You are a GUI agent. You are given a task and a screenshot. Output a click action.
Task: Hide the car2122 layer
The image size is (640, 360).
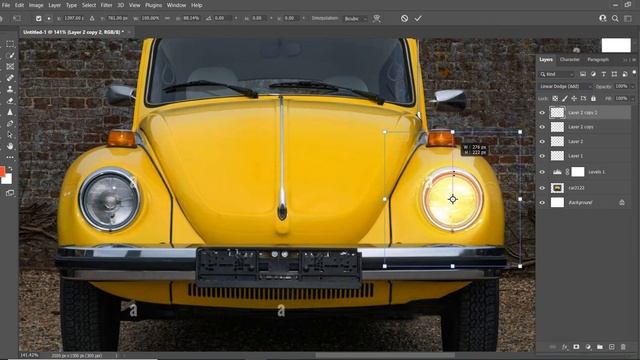542,188
